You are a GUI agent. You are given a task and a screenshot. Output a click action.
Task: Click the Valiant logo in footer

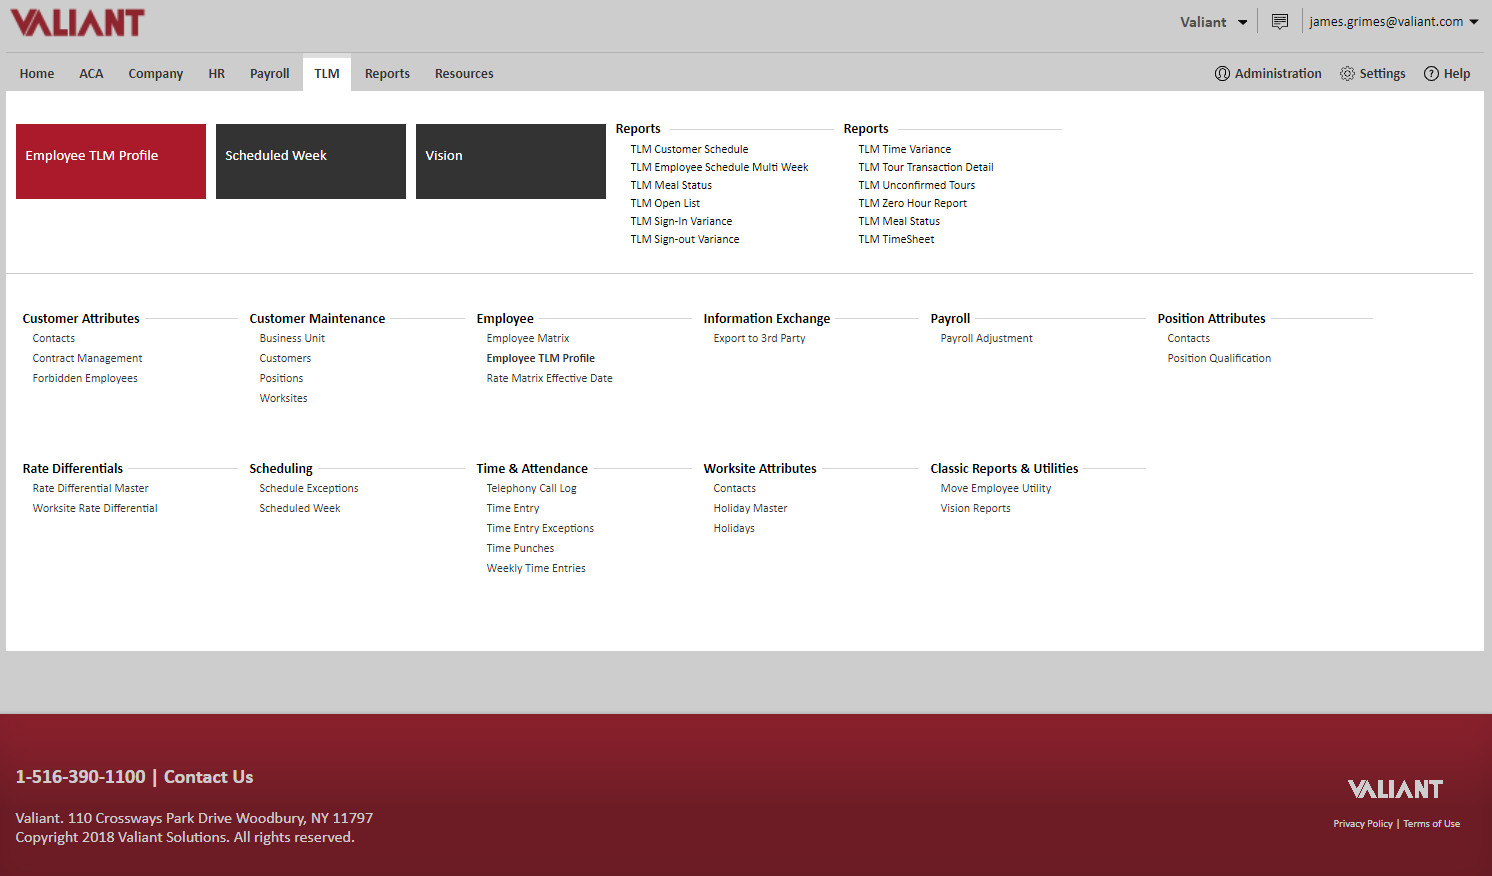coord(1395,789)
